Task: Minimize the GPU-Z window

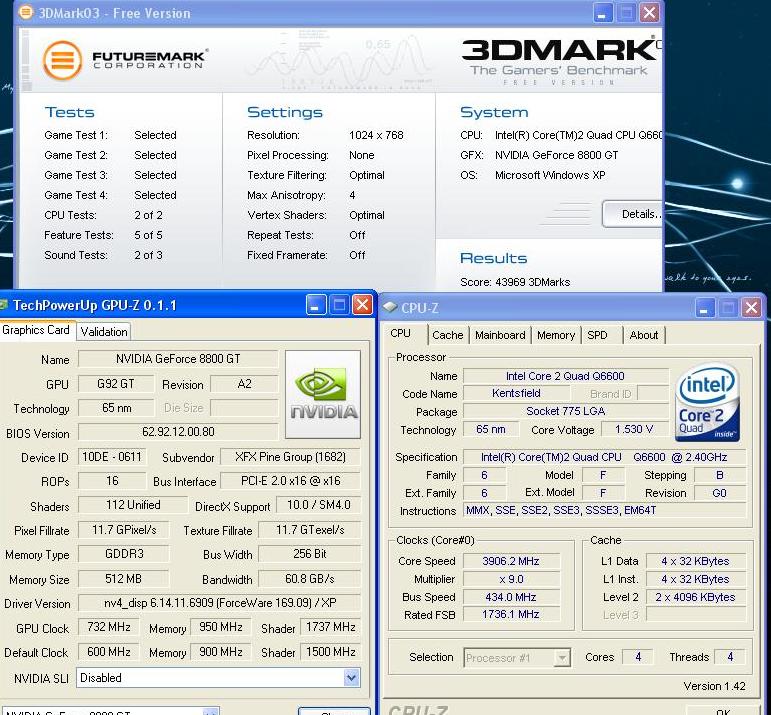Action: [x=315, y=305]
